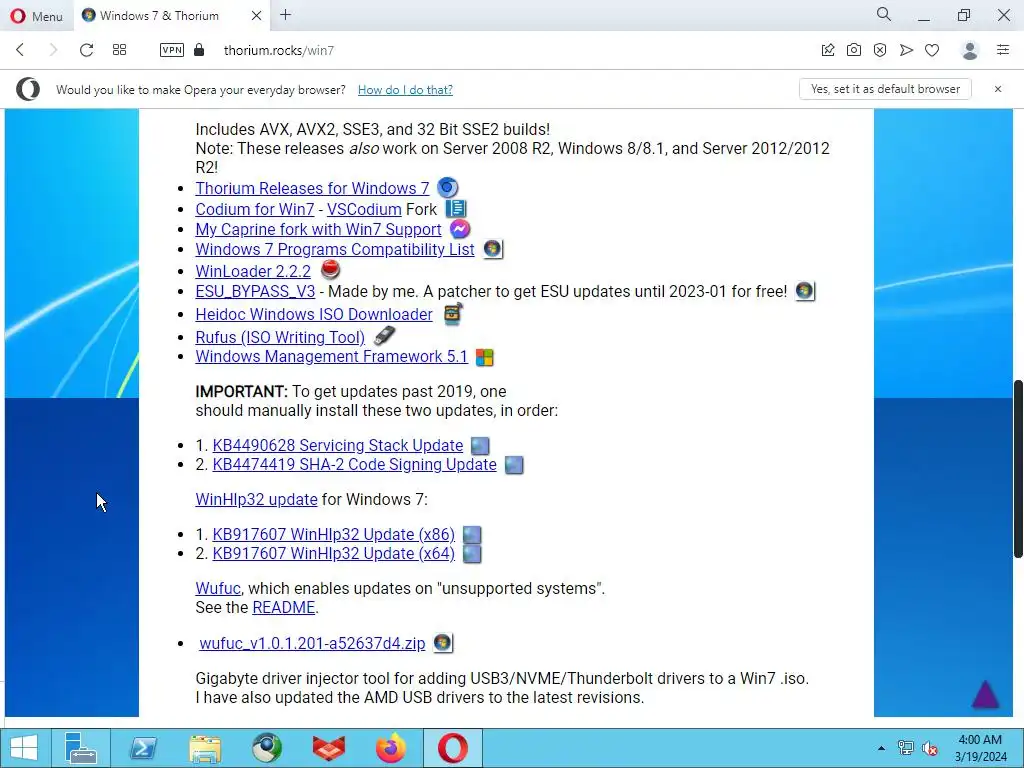The height and width of the screenshot is (768, 1024).
Task: Open Codium for Win7 link
Action: (255, 209)
